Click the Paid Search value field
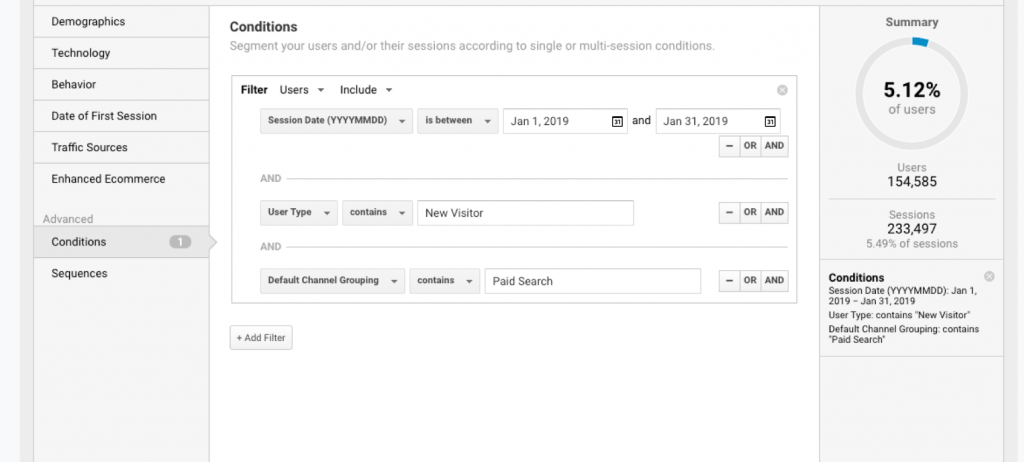Image resolution: width=1024 pixels, height=462 pixels. coord(592,281)
